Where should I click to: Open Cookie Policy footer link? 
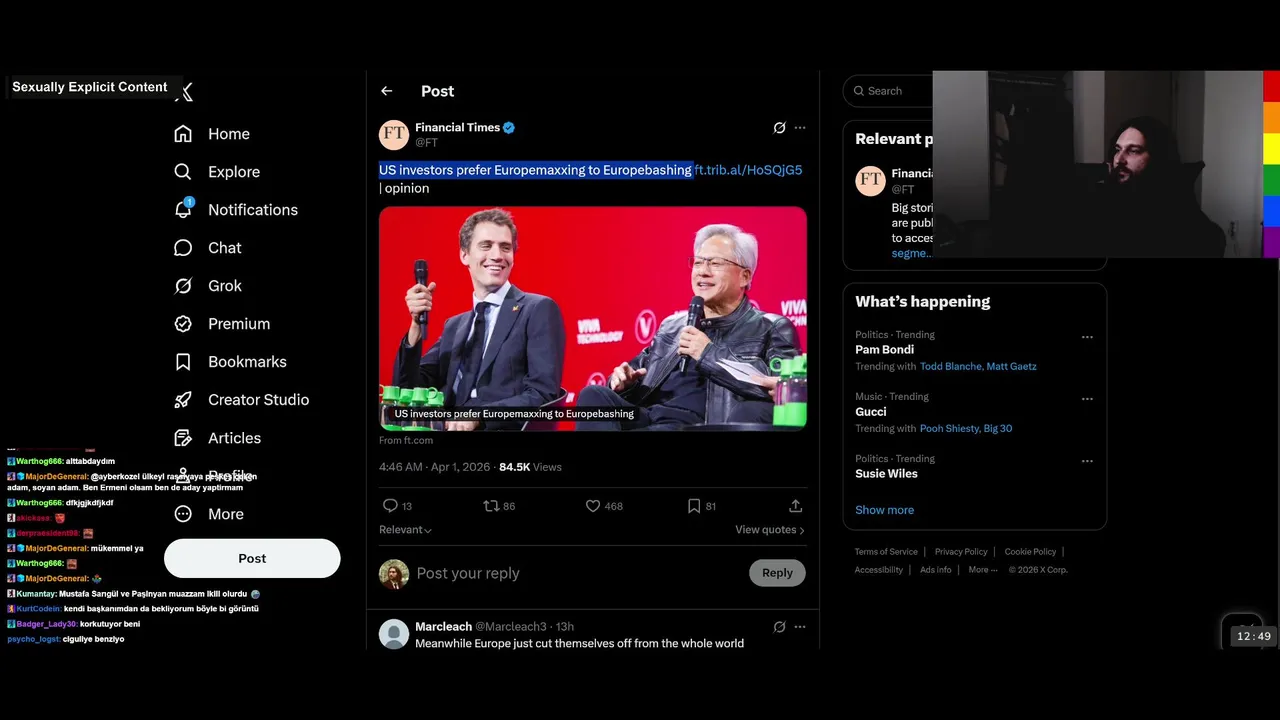[x=1030, y=552]
